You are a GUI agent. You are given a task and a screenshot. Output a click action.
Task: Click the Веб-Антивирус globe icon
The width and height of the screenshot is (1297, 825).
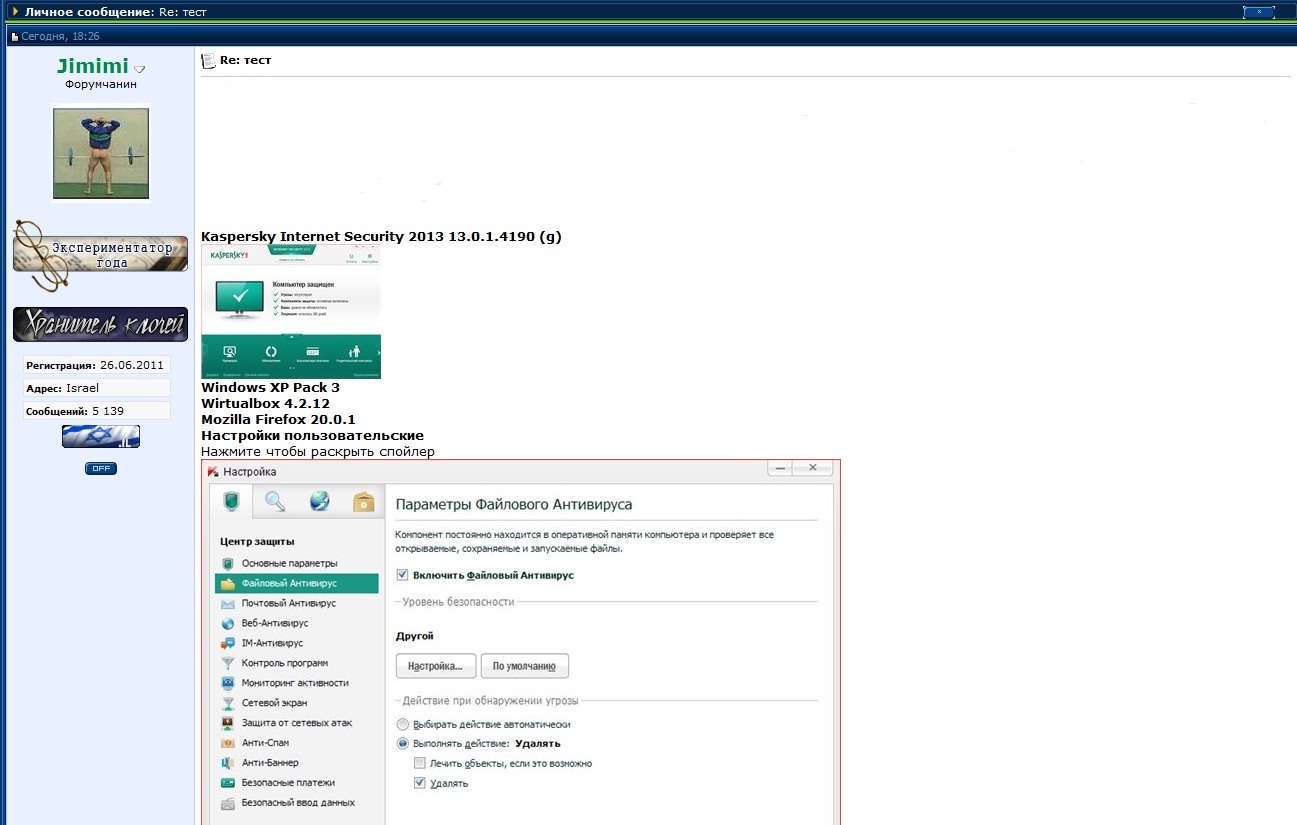pyautogui.click(x=227, y=624)
